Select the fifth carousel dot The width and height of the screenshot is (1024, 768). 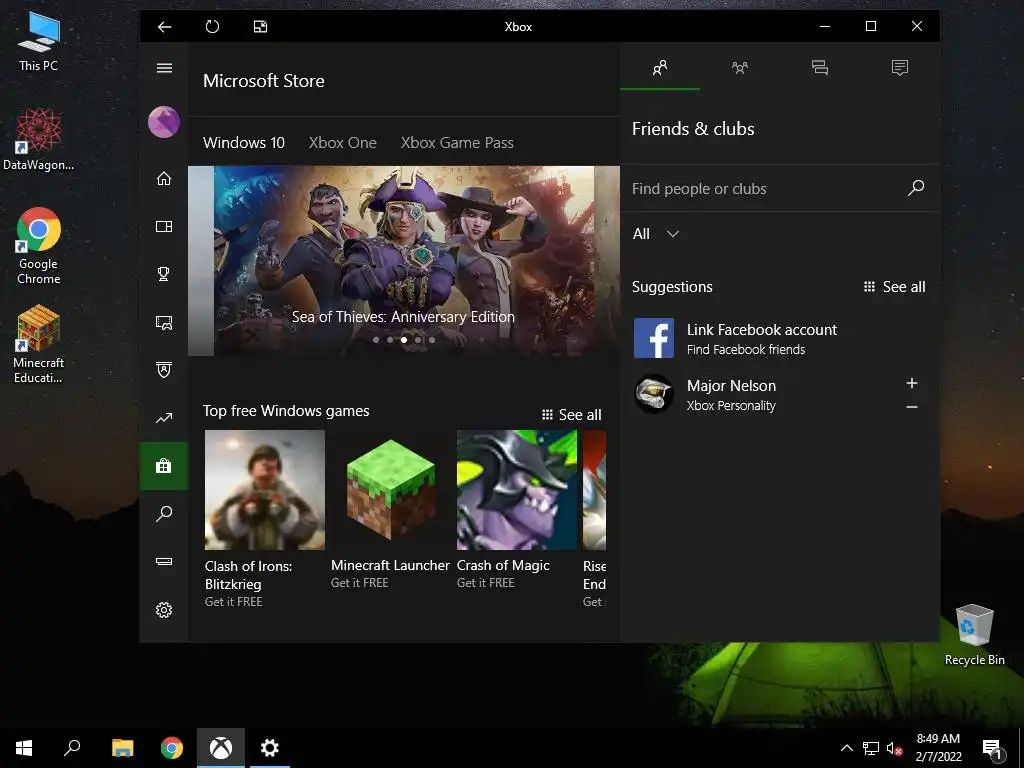click(432, 340)
